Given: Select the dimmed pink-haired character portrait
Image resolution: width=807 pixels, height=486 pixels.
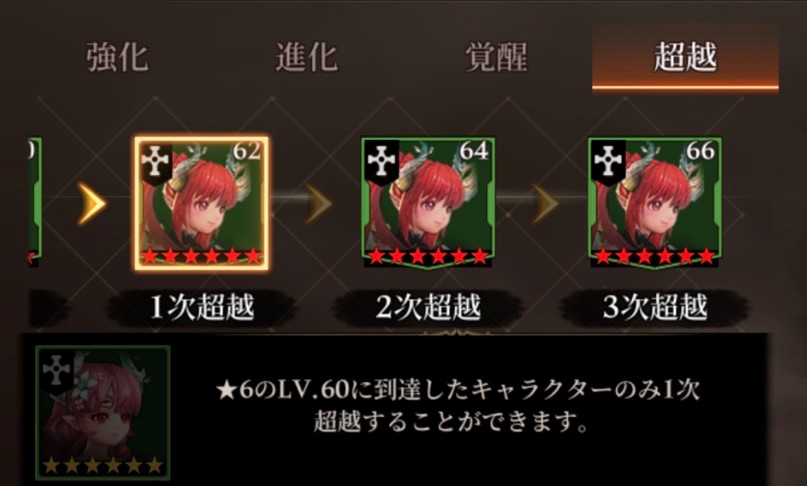Looking at the screenshot, I should pyautogui.click(x=103, y=413).
